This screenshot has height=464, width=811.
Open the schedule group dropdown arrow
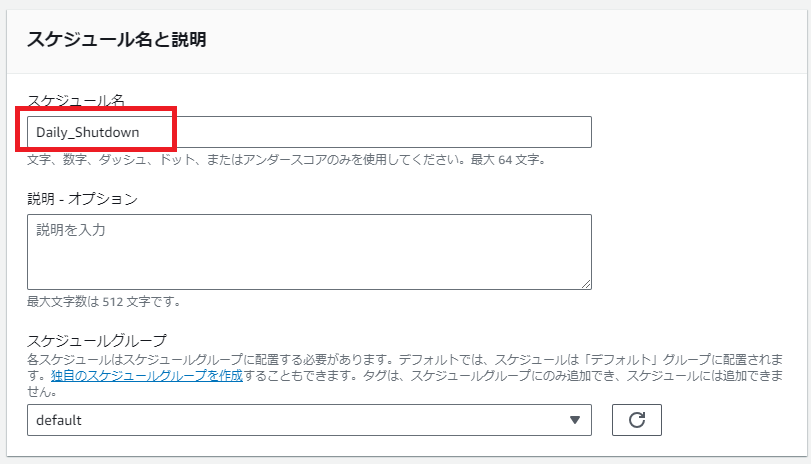574,420
